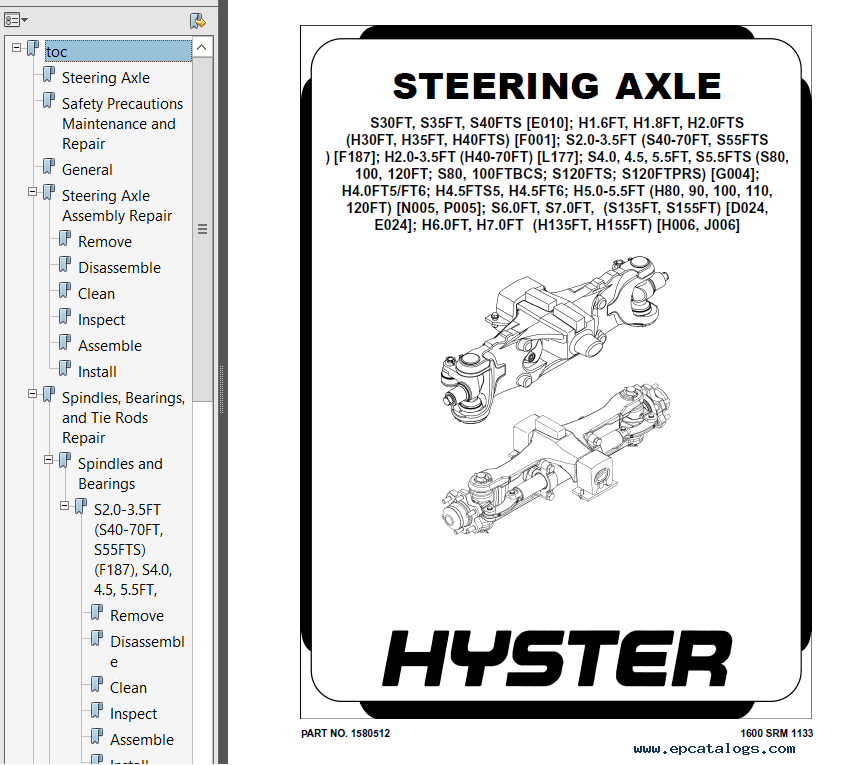846x765 pixels.
Task: Click icon beside Disassemble under S2.0-3.5FT
Action: [97, 638]
